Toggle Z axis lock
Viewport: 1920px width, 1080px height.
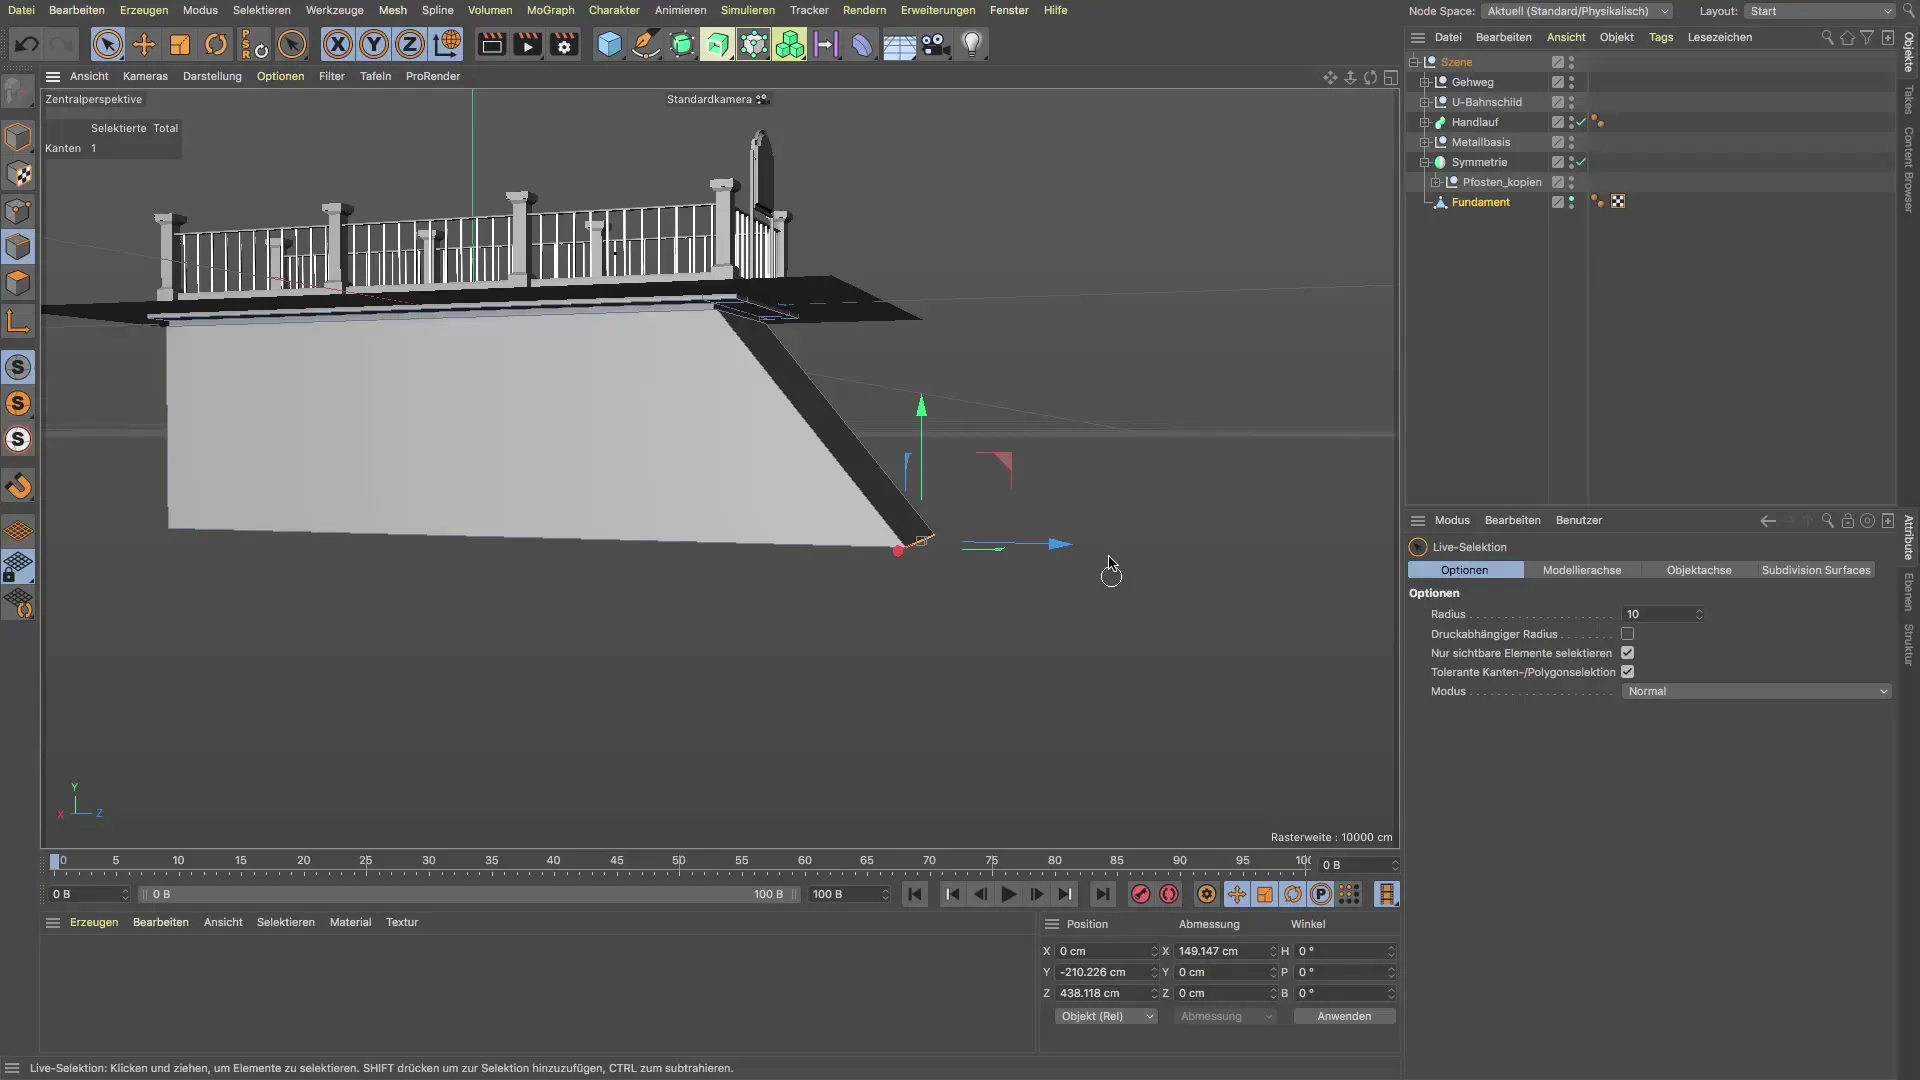410,44
